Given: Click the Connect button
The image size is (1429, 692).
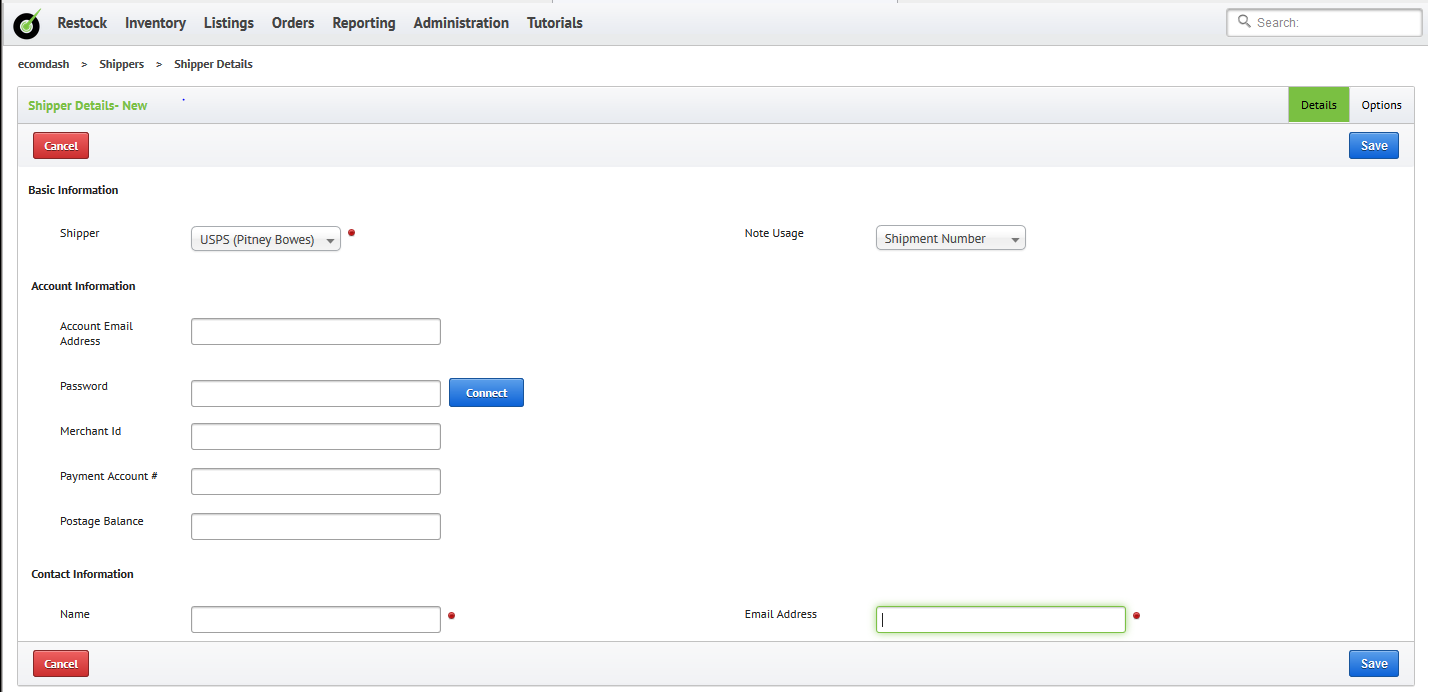Looking at the screenshot, I should pos(487,393).
